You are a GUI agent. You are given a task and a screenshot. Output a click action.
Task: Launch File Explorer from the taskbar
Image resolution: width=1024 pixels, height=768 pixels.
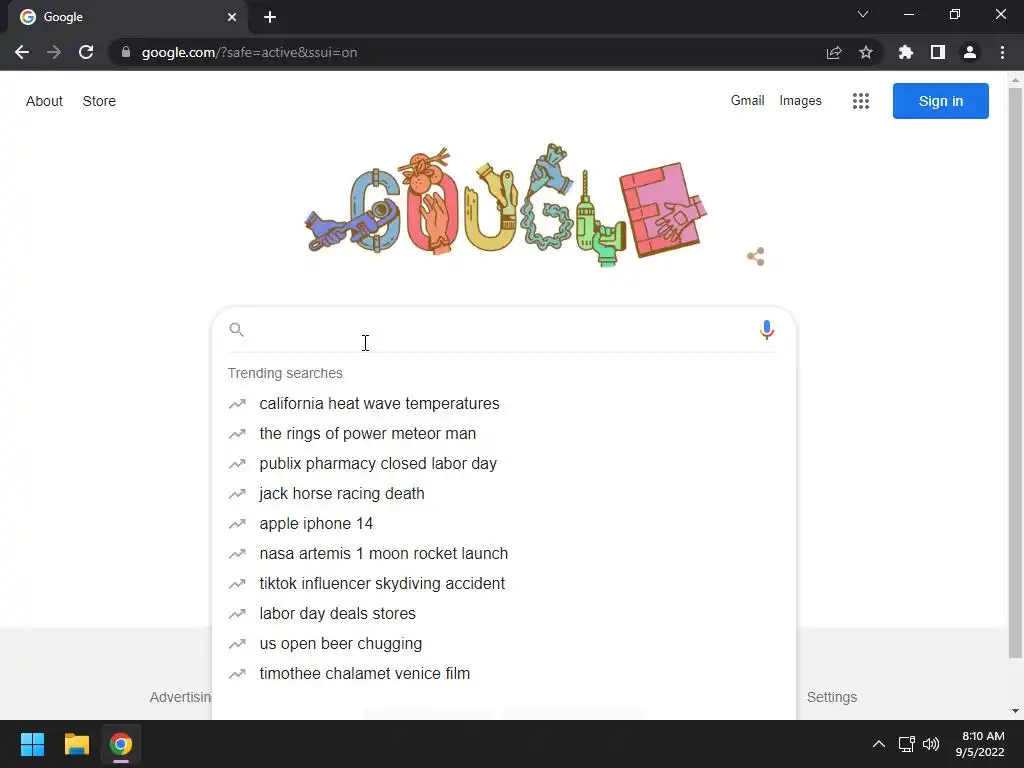click(x=76, y=744)
